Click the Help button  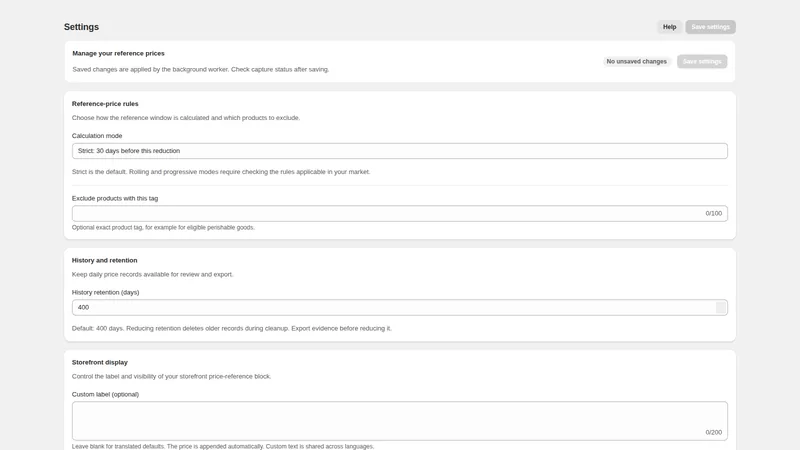tap(669, 27)
